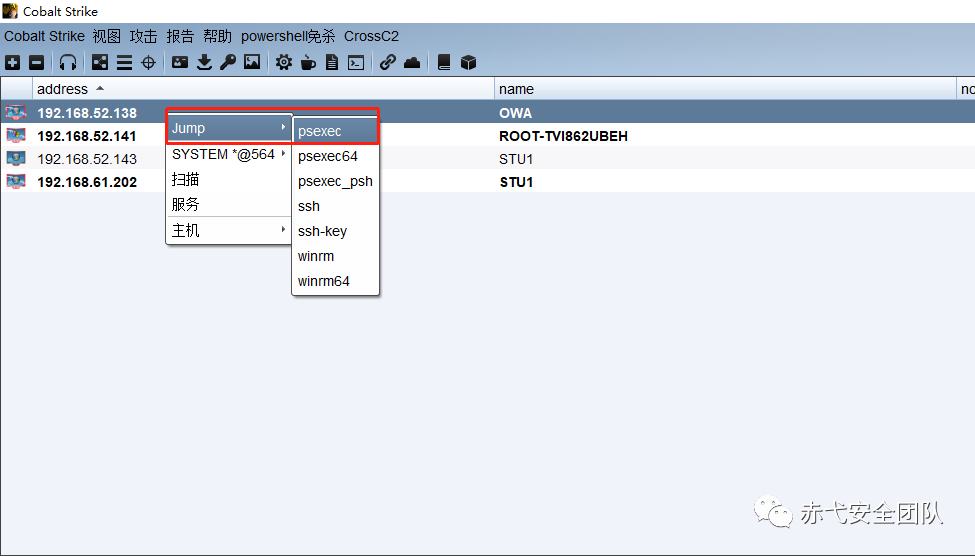Select ssh from Jump submenu

[x=335, y=206]
